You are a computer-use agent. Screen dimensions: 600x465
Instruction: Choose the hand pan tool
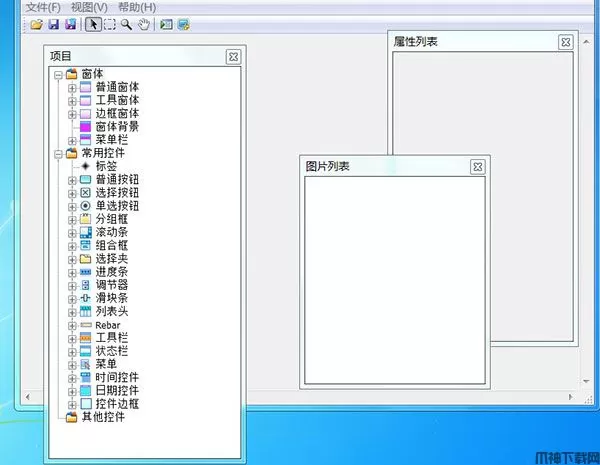click(x=144, y=24)
